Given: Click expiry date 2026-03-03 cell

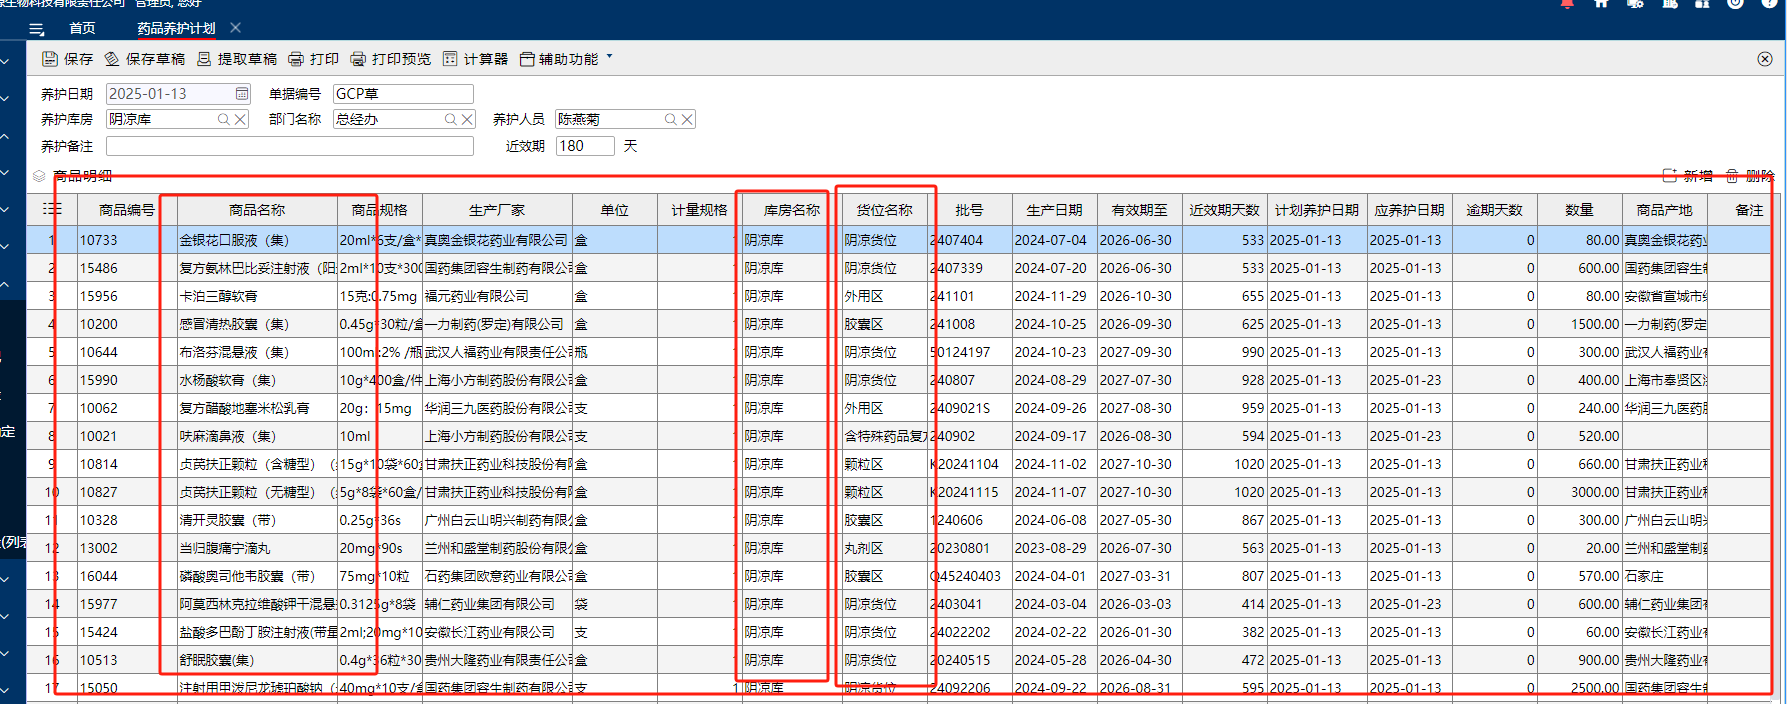Looking at the screenshot, I should 1140,604.
